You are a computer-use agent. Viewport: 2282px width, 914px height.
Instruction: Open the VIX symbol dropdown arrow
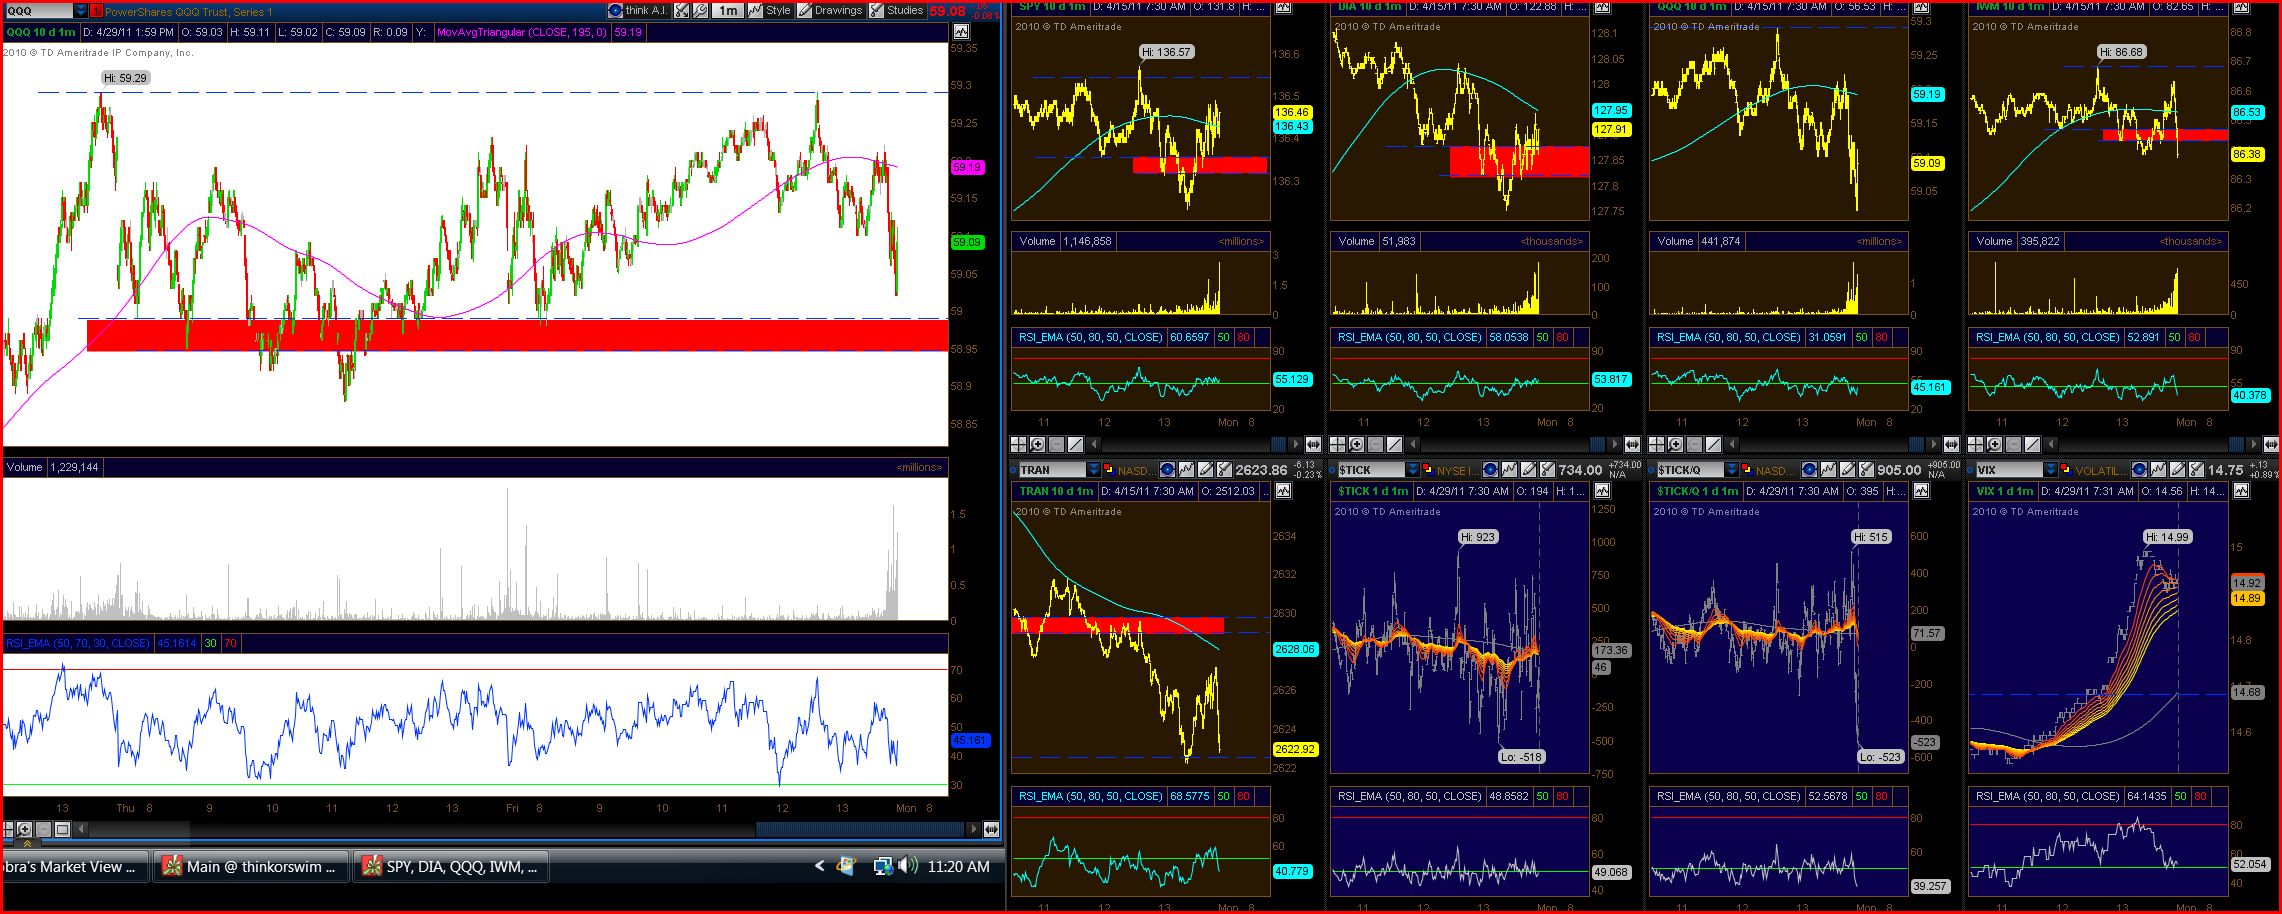click(x=2050, y=469)
